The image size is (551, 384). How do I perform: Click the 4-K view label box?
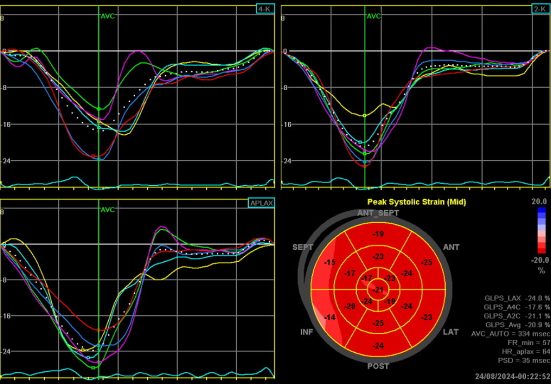coord(265,9)
